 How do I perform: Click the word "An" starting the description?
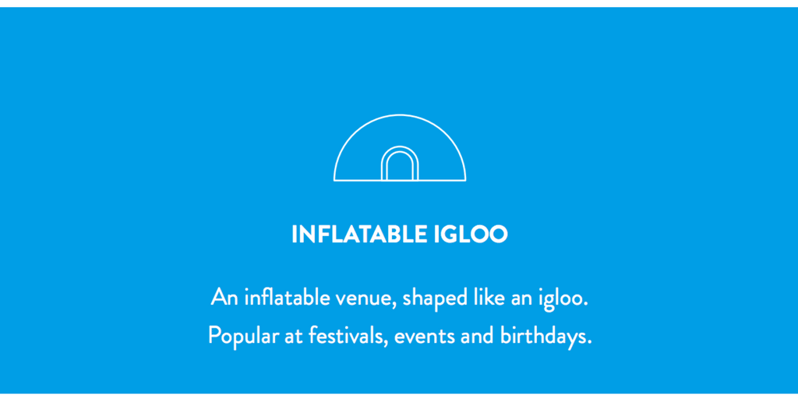pos(224,297)
